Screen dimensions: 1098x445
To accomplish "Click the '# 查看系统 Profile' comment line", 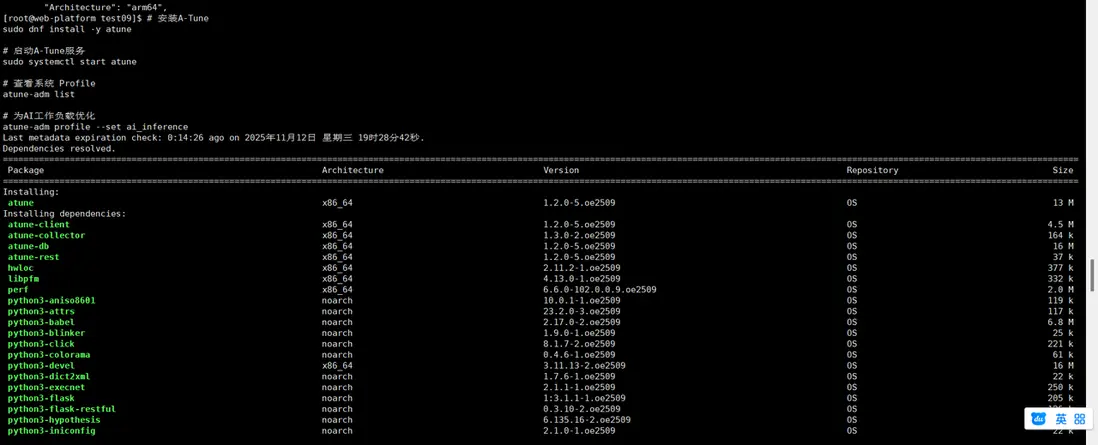I will tap(49, 83).
